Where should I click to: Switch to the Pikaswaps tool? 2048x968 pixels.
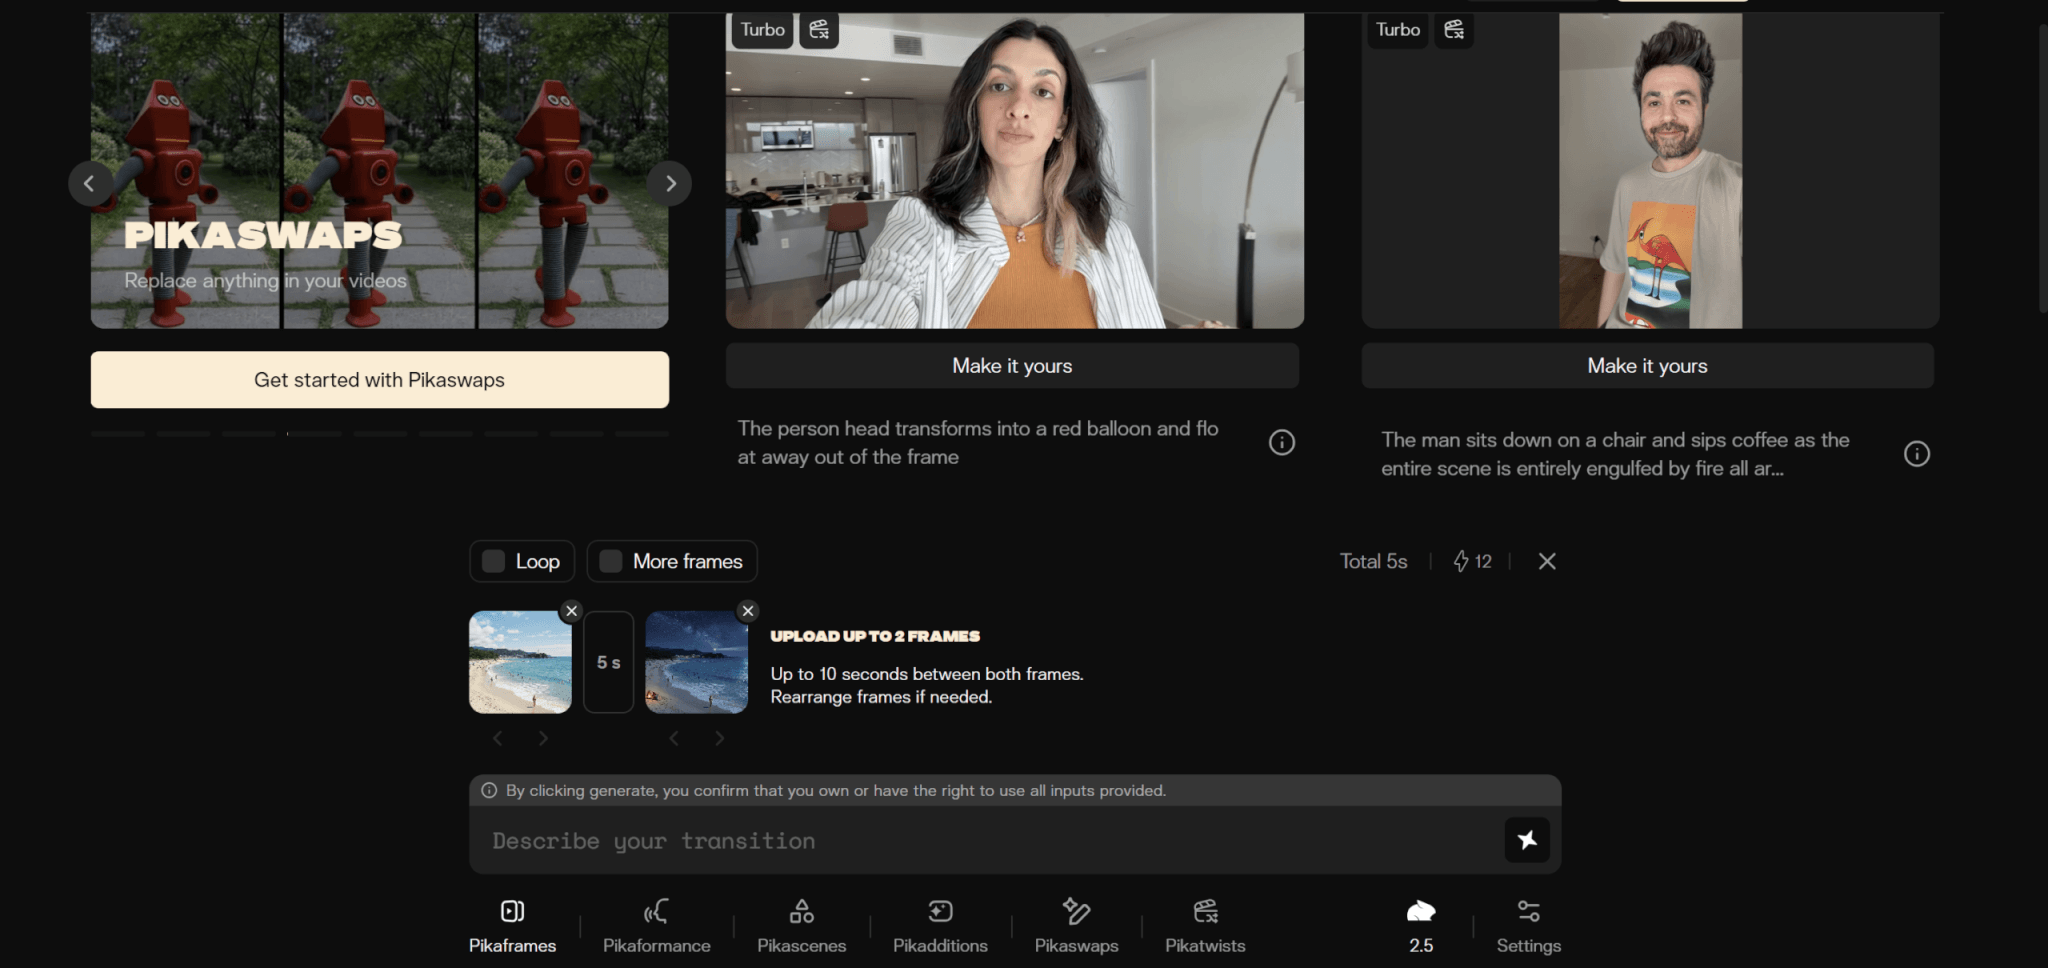coord(1076,925)
